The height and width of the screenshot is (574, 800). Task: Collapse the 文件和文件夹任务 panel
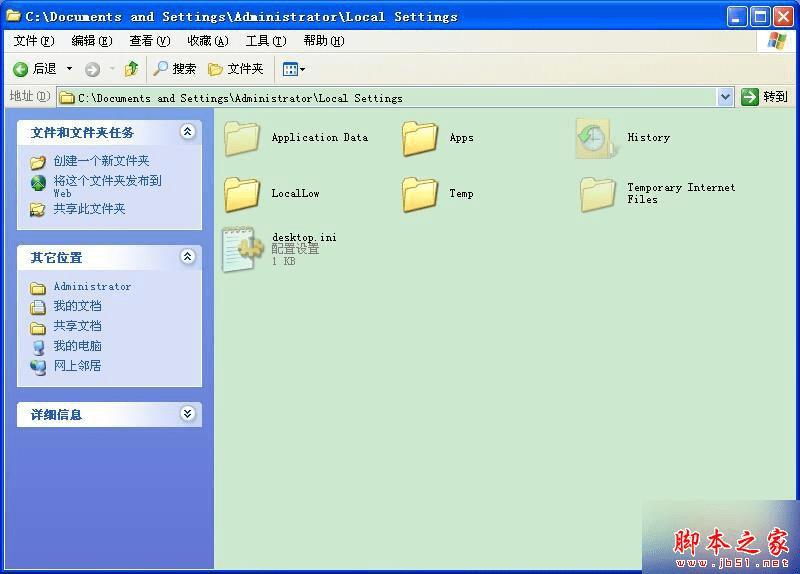click(187, 132)
